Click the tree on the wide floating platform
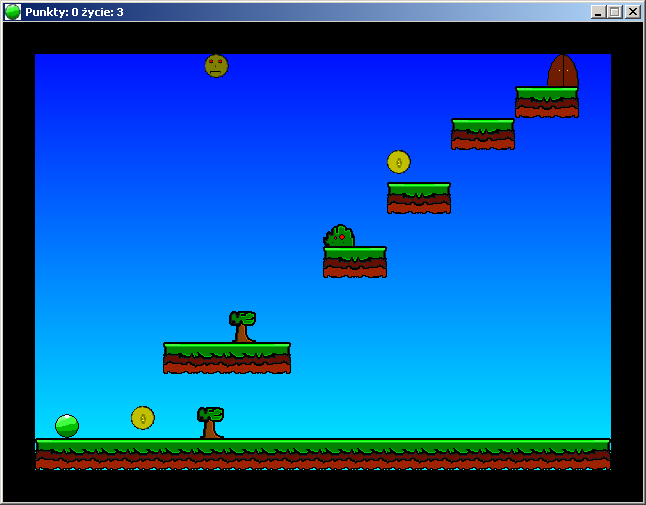This screenshot has height=505, width=646. click(242, 326)
